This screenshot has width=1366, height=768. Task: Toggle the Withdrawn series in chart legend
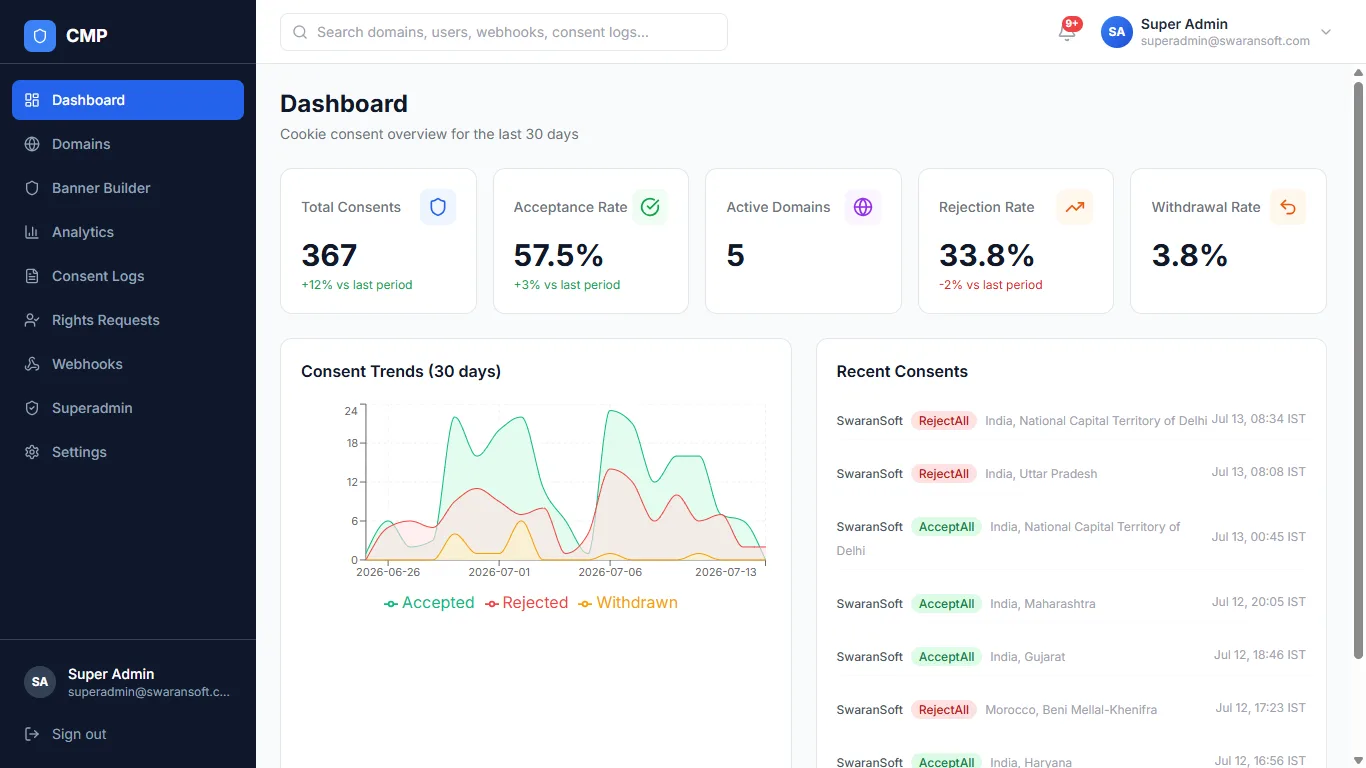[x=628, y=603]
